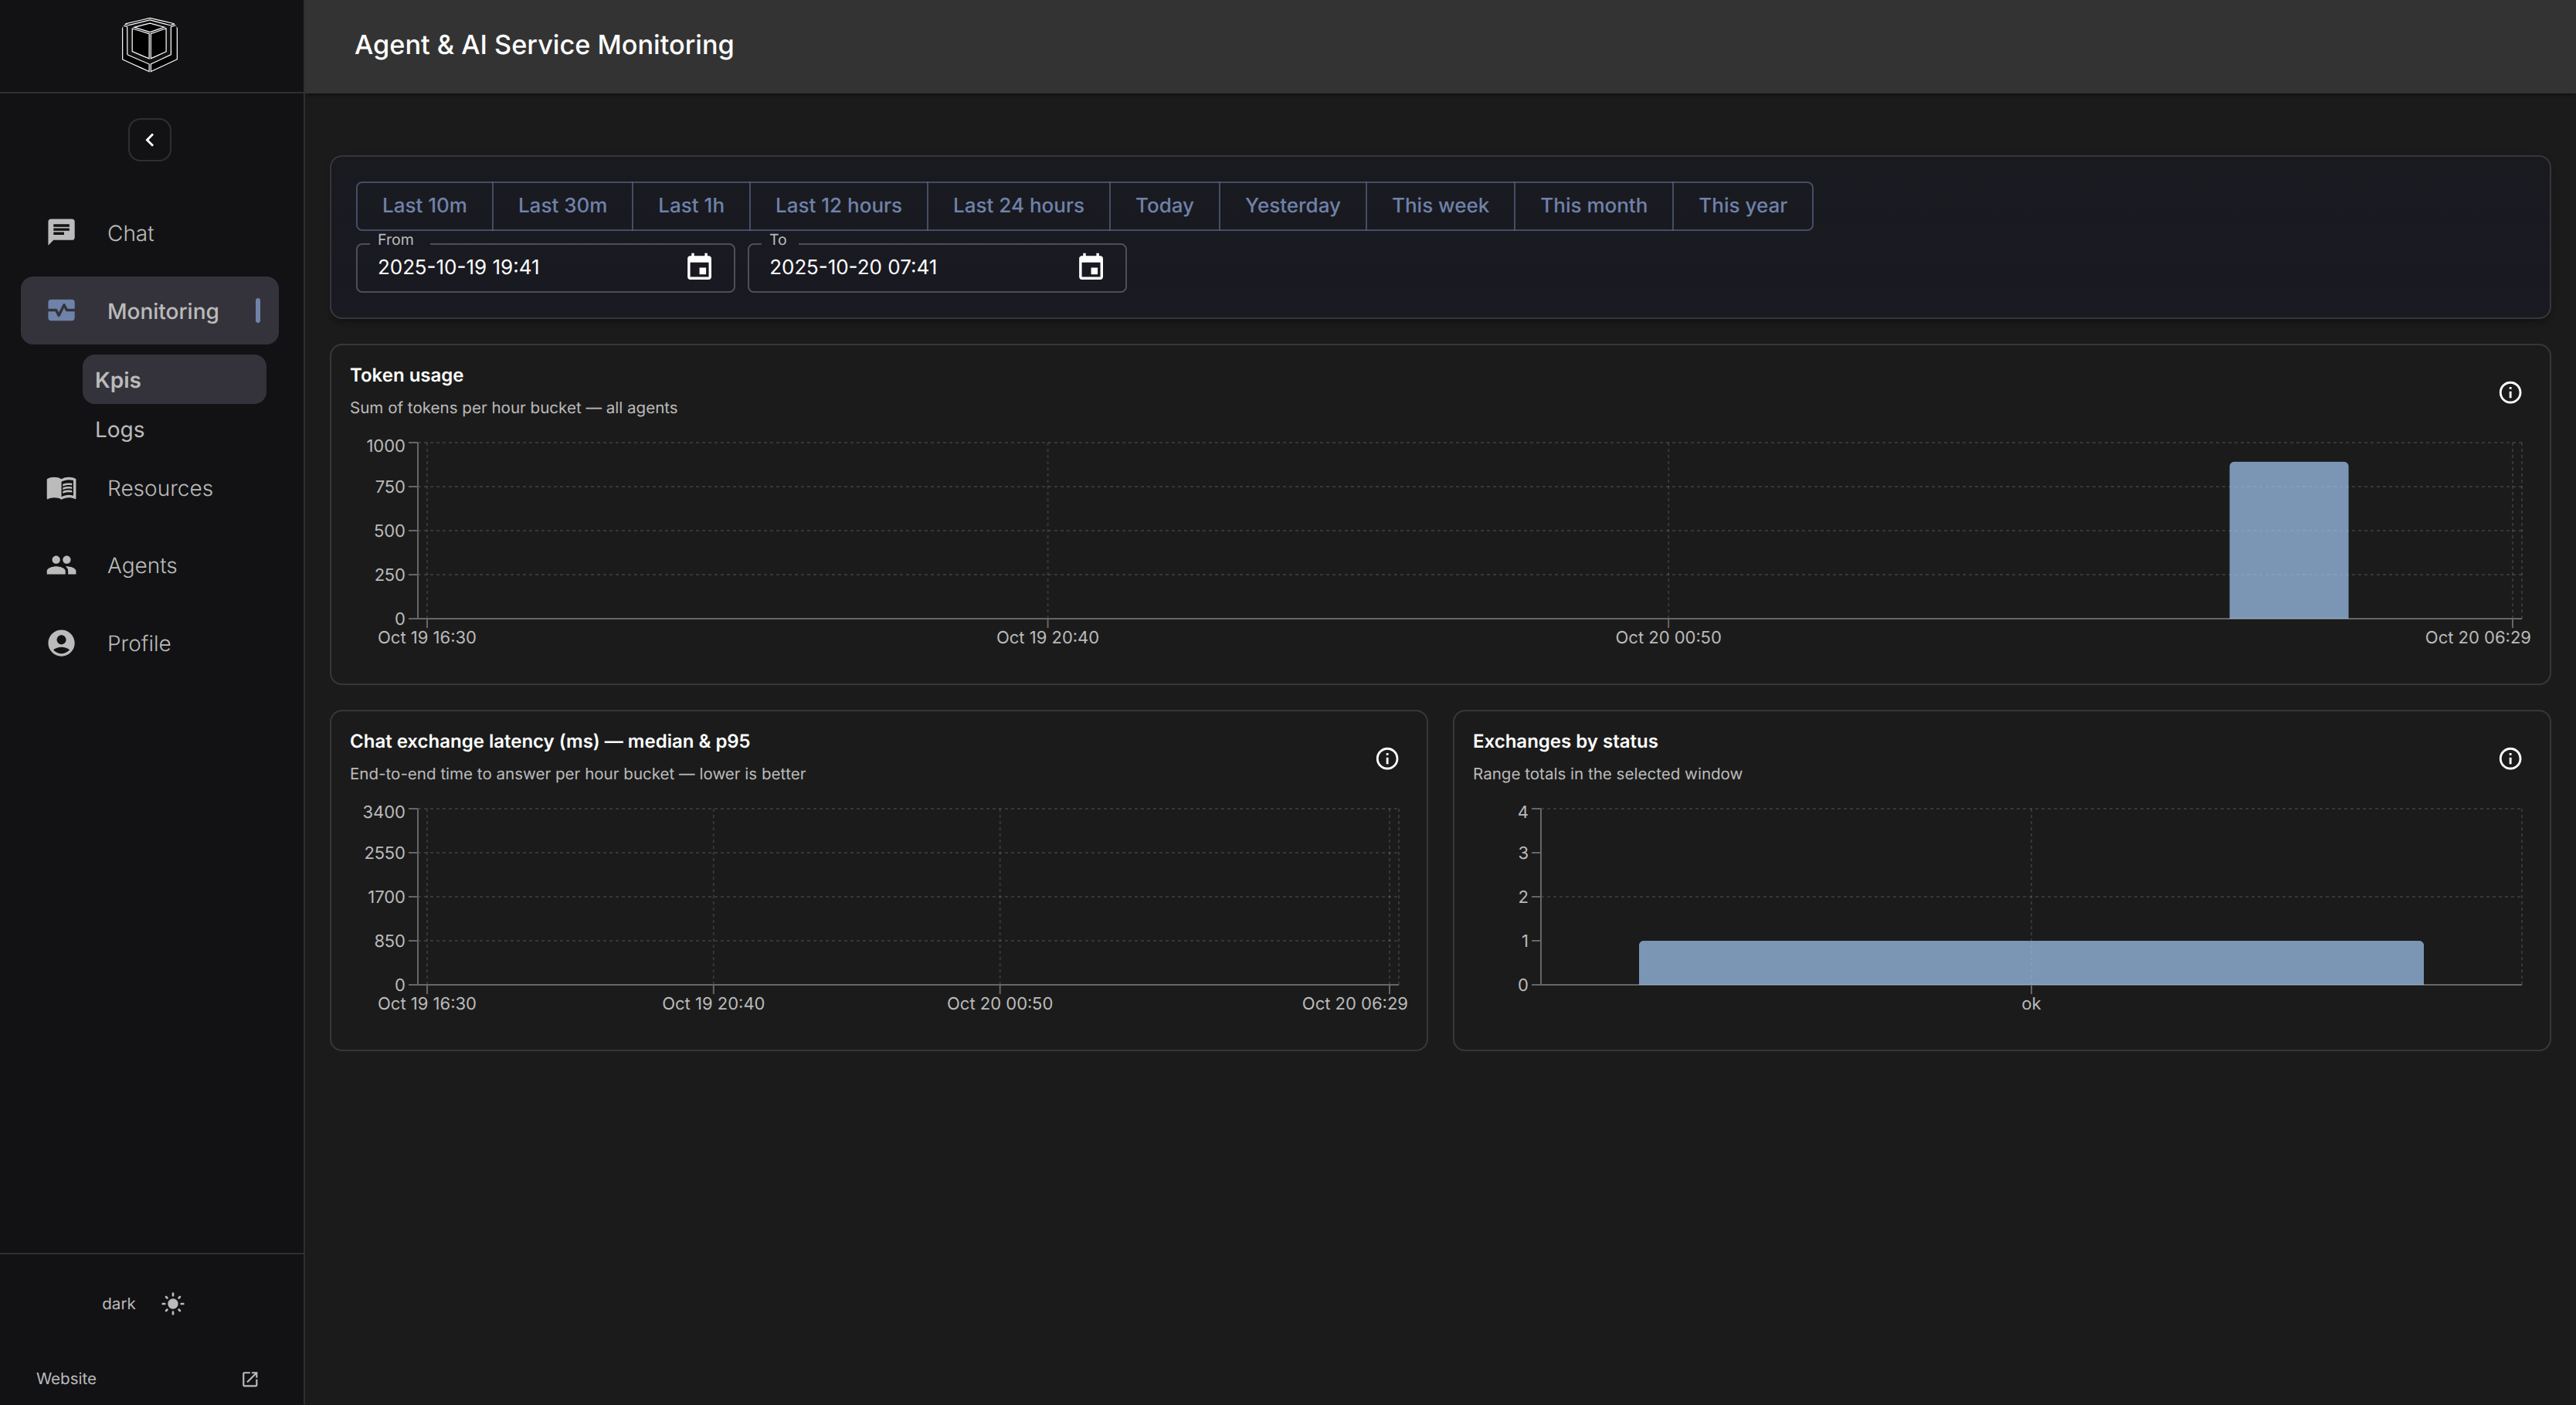The height and width of the screenshot is (1405, 2576).
Task: Click the token usage bar
Action: tap(2287, 540)
